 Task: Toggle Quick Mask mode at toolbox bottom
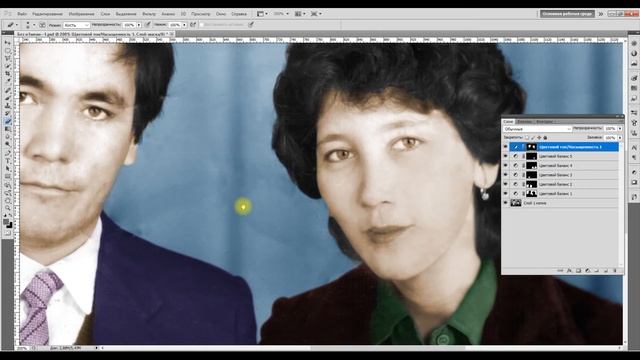click(8, 233)
